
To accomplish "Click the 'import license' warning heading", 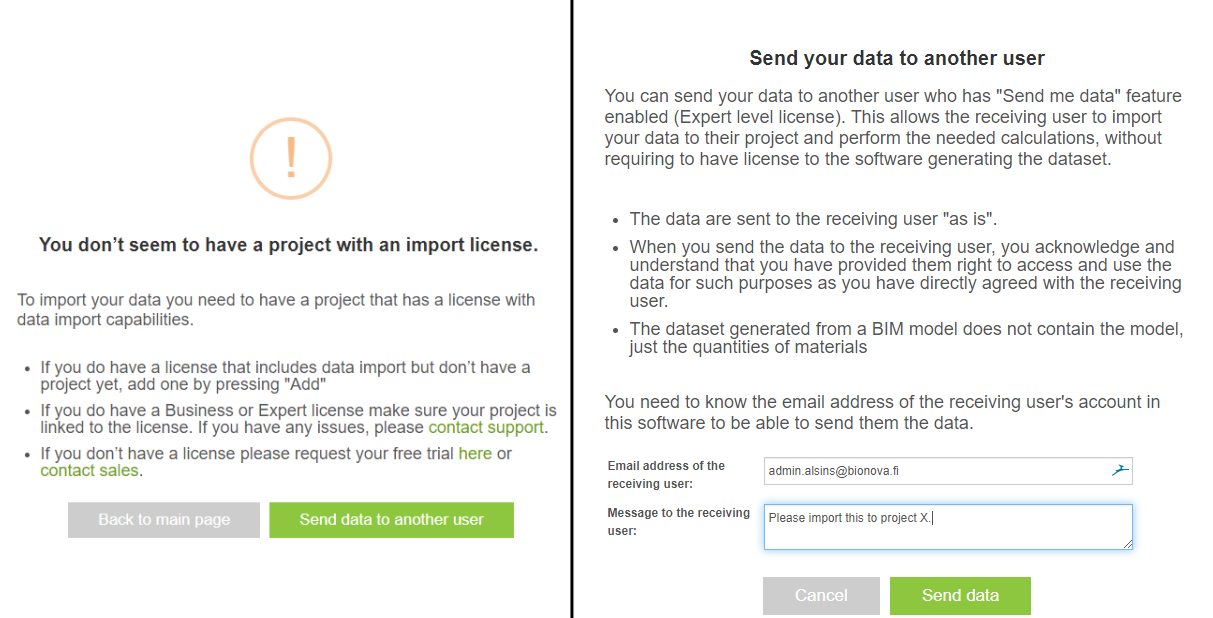I will click(289, 244).
